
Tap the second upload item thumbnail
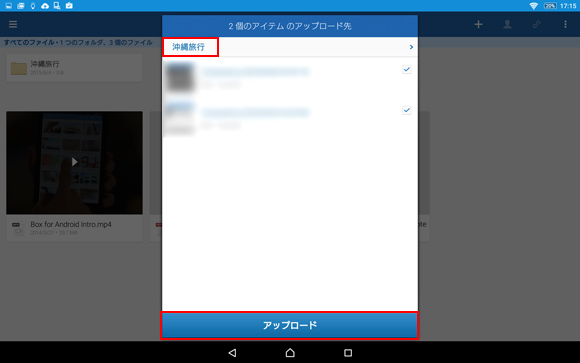pos(180,118)
